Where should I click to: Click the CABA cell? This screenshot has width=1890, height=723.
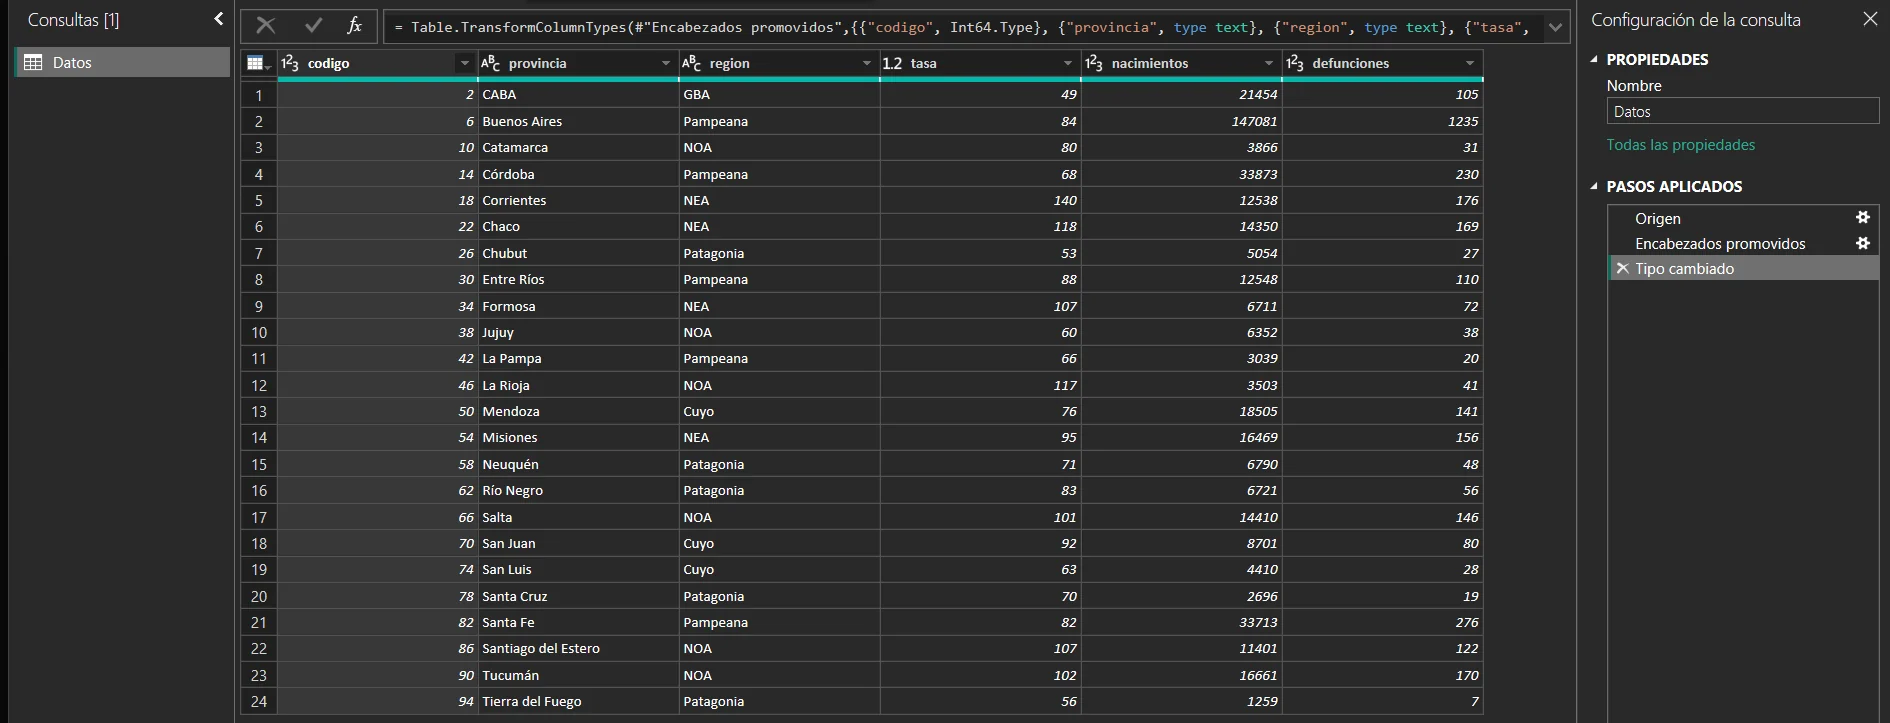click(x=579, y=95)
